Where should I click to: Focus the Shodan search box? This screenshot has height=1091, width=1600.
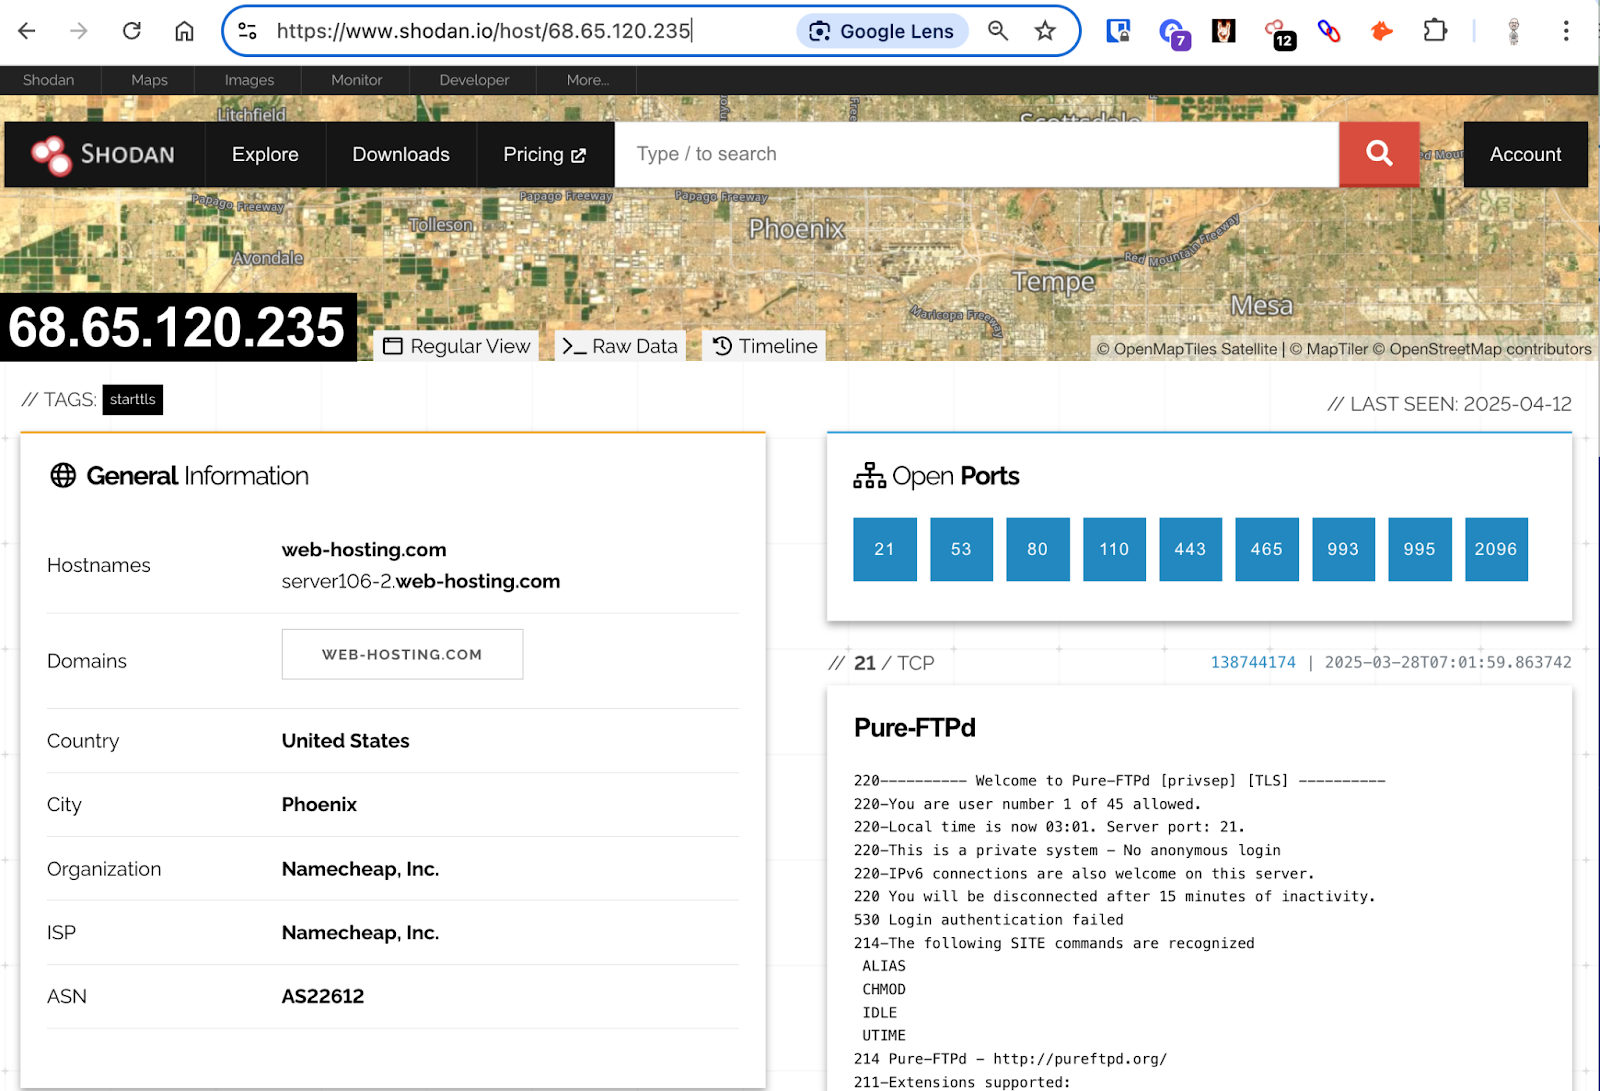pos(977,154)
